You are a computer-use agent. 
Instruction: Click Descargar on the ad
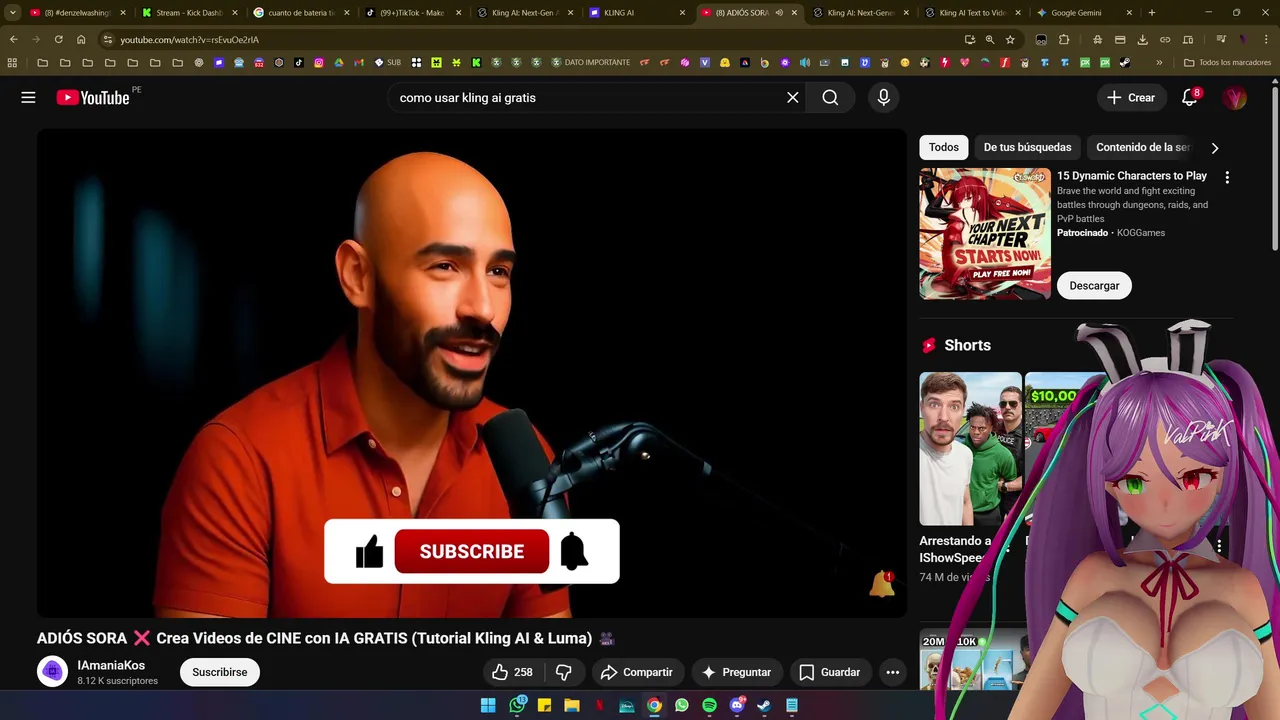[x=1094, y=285]
